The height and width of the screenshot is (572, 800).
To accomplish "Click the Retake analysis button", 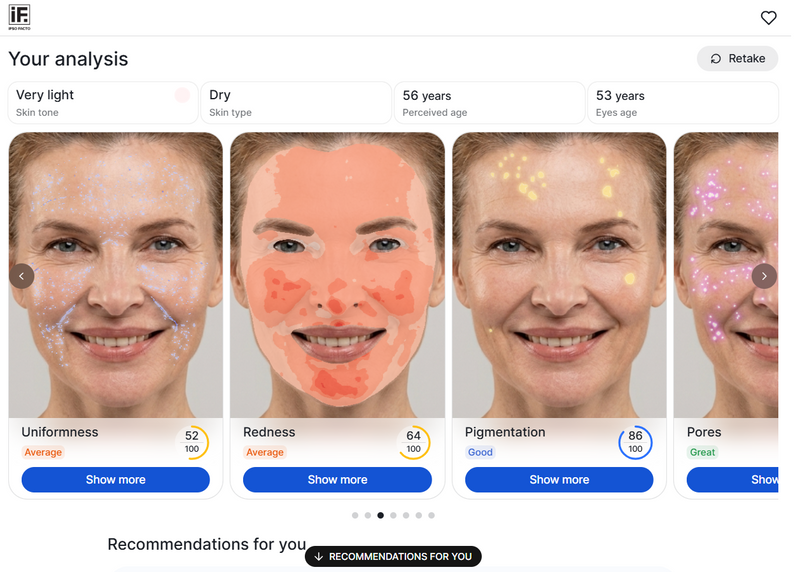I will pyautogui.click(x=737, y=59).
